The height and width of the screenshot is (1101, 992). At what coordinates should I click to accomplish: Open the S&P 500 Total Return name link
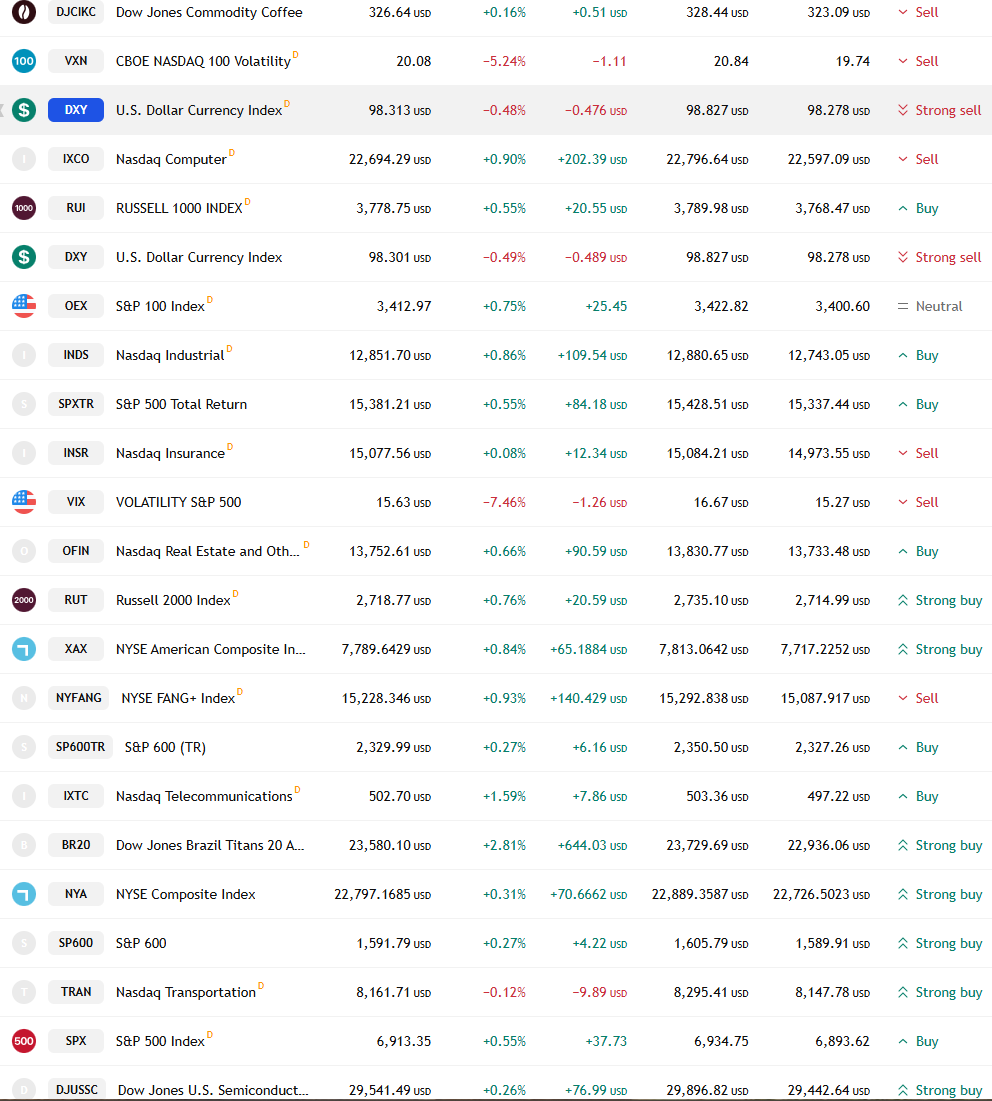181,404
